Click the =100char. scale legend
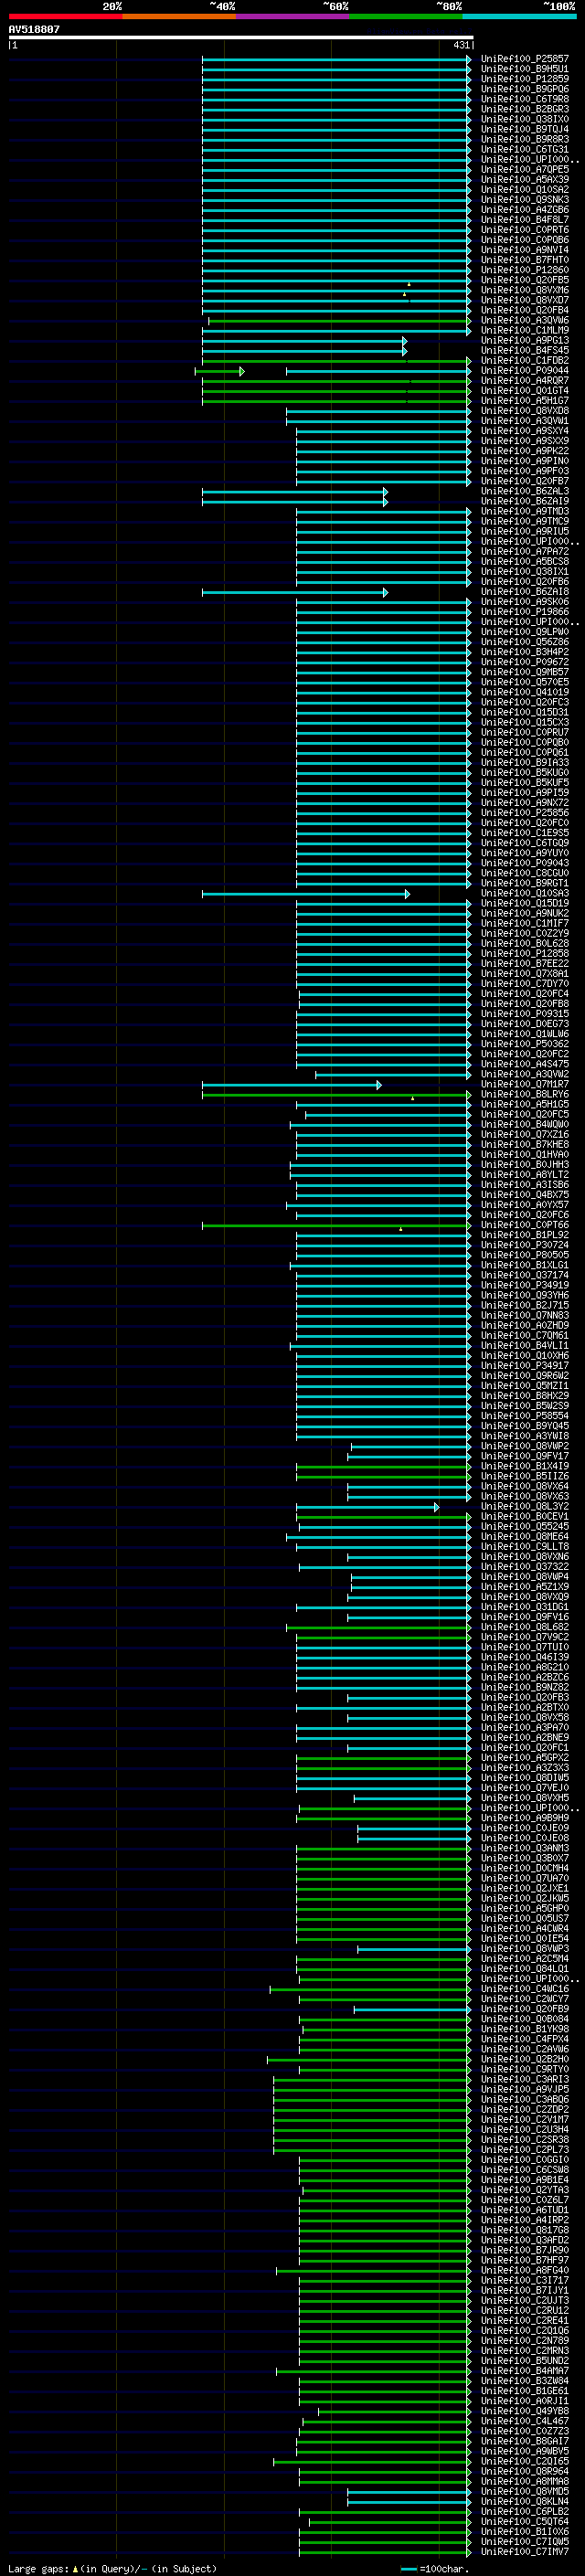The height and width of the screenshot is (2576, 585). [435, 2568]
